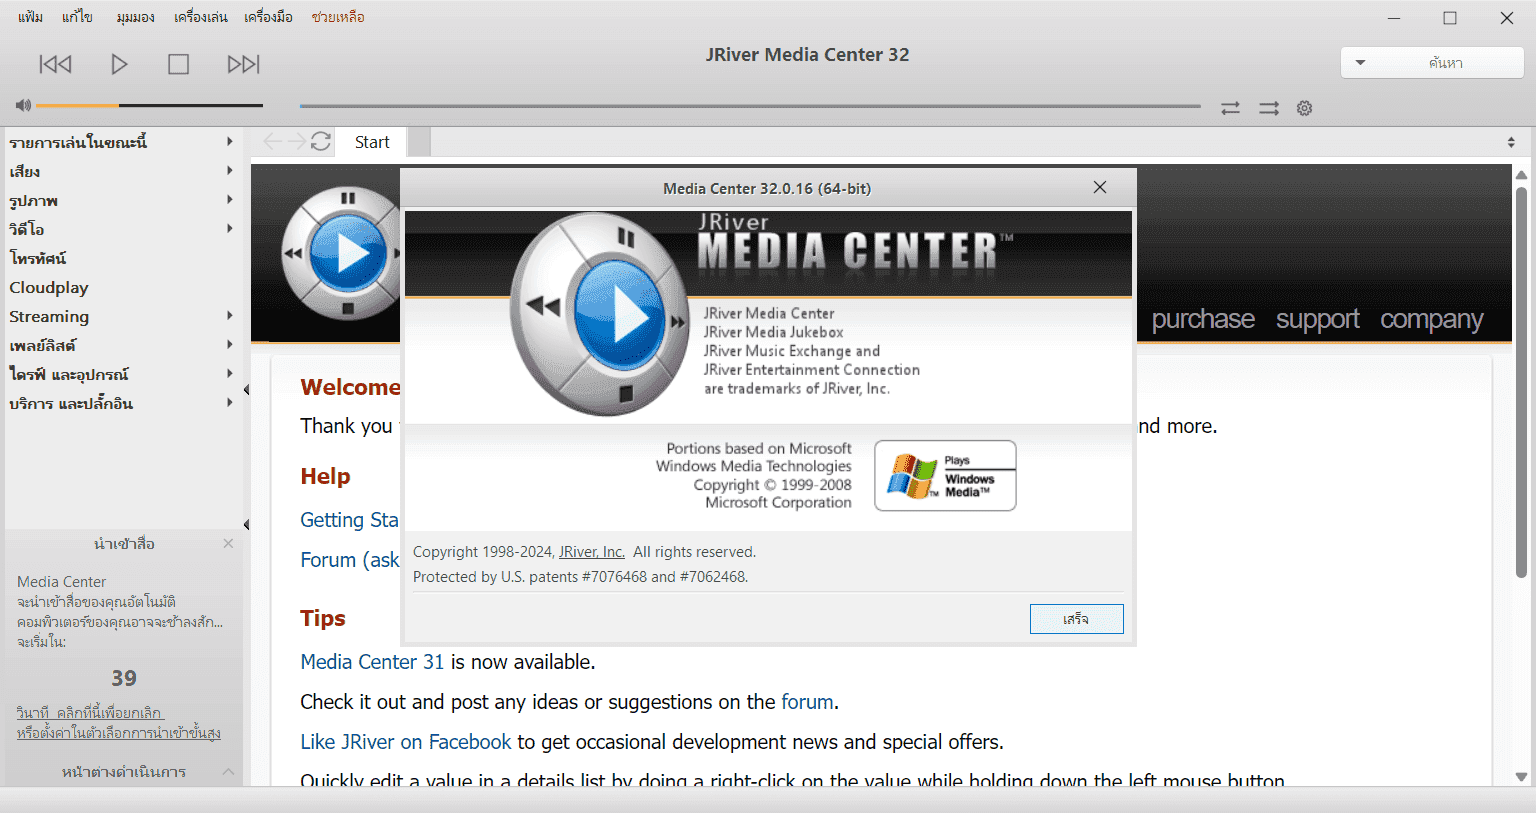Skip to the next track
This screenshot has height=813, width=1536.
pos(243,64)
